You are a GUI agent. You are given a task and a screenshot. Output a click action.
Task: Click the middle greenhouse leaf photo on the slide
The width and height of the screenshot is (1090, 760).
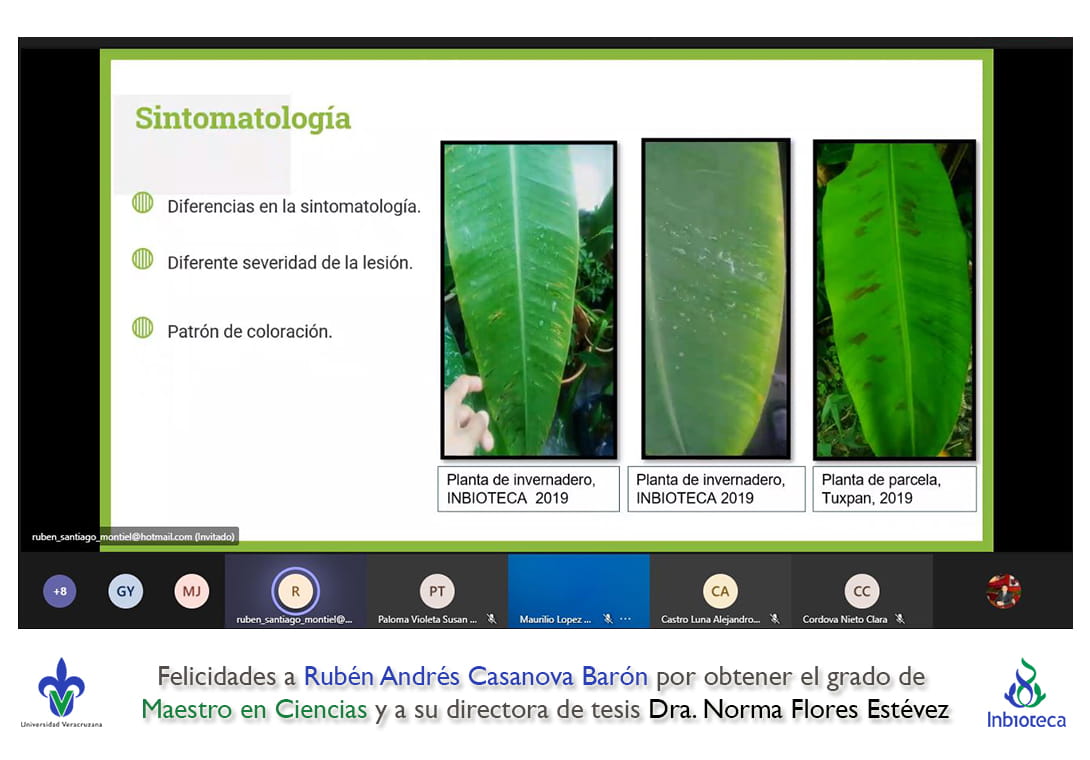coord(716,299)
